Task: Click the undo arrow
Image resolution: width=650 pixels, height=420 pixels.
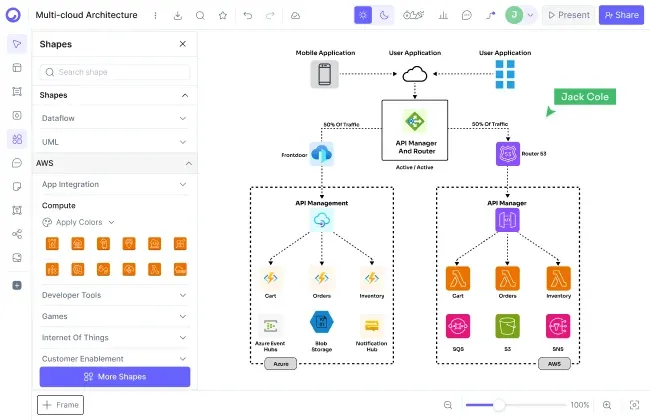Action: tap(247, 15)
